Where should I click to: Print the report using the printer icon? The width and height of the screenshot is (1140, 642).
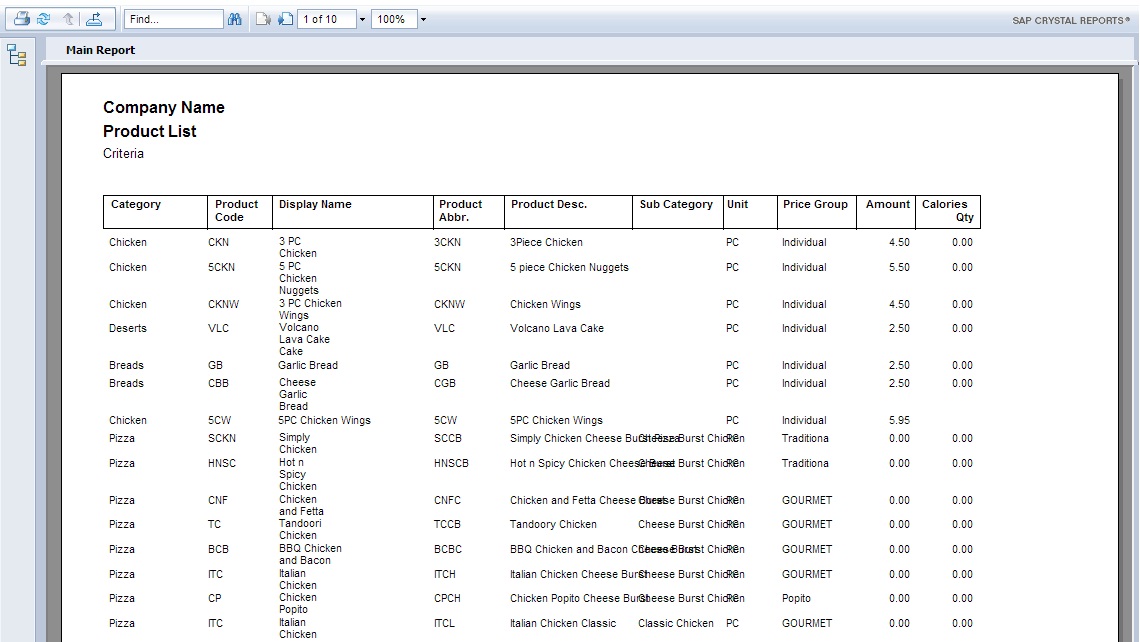coord(22,19)
